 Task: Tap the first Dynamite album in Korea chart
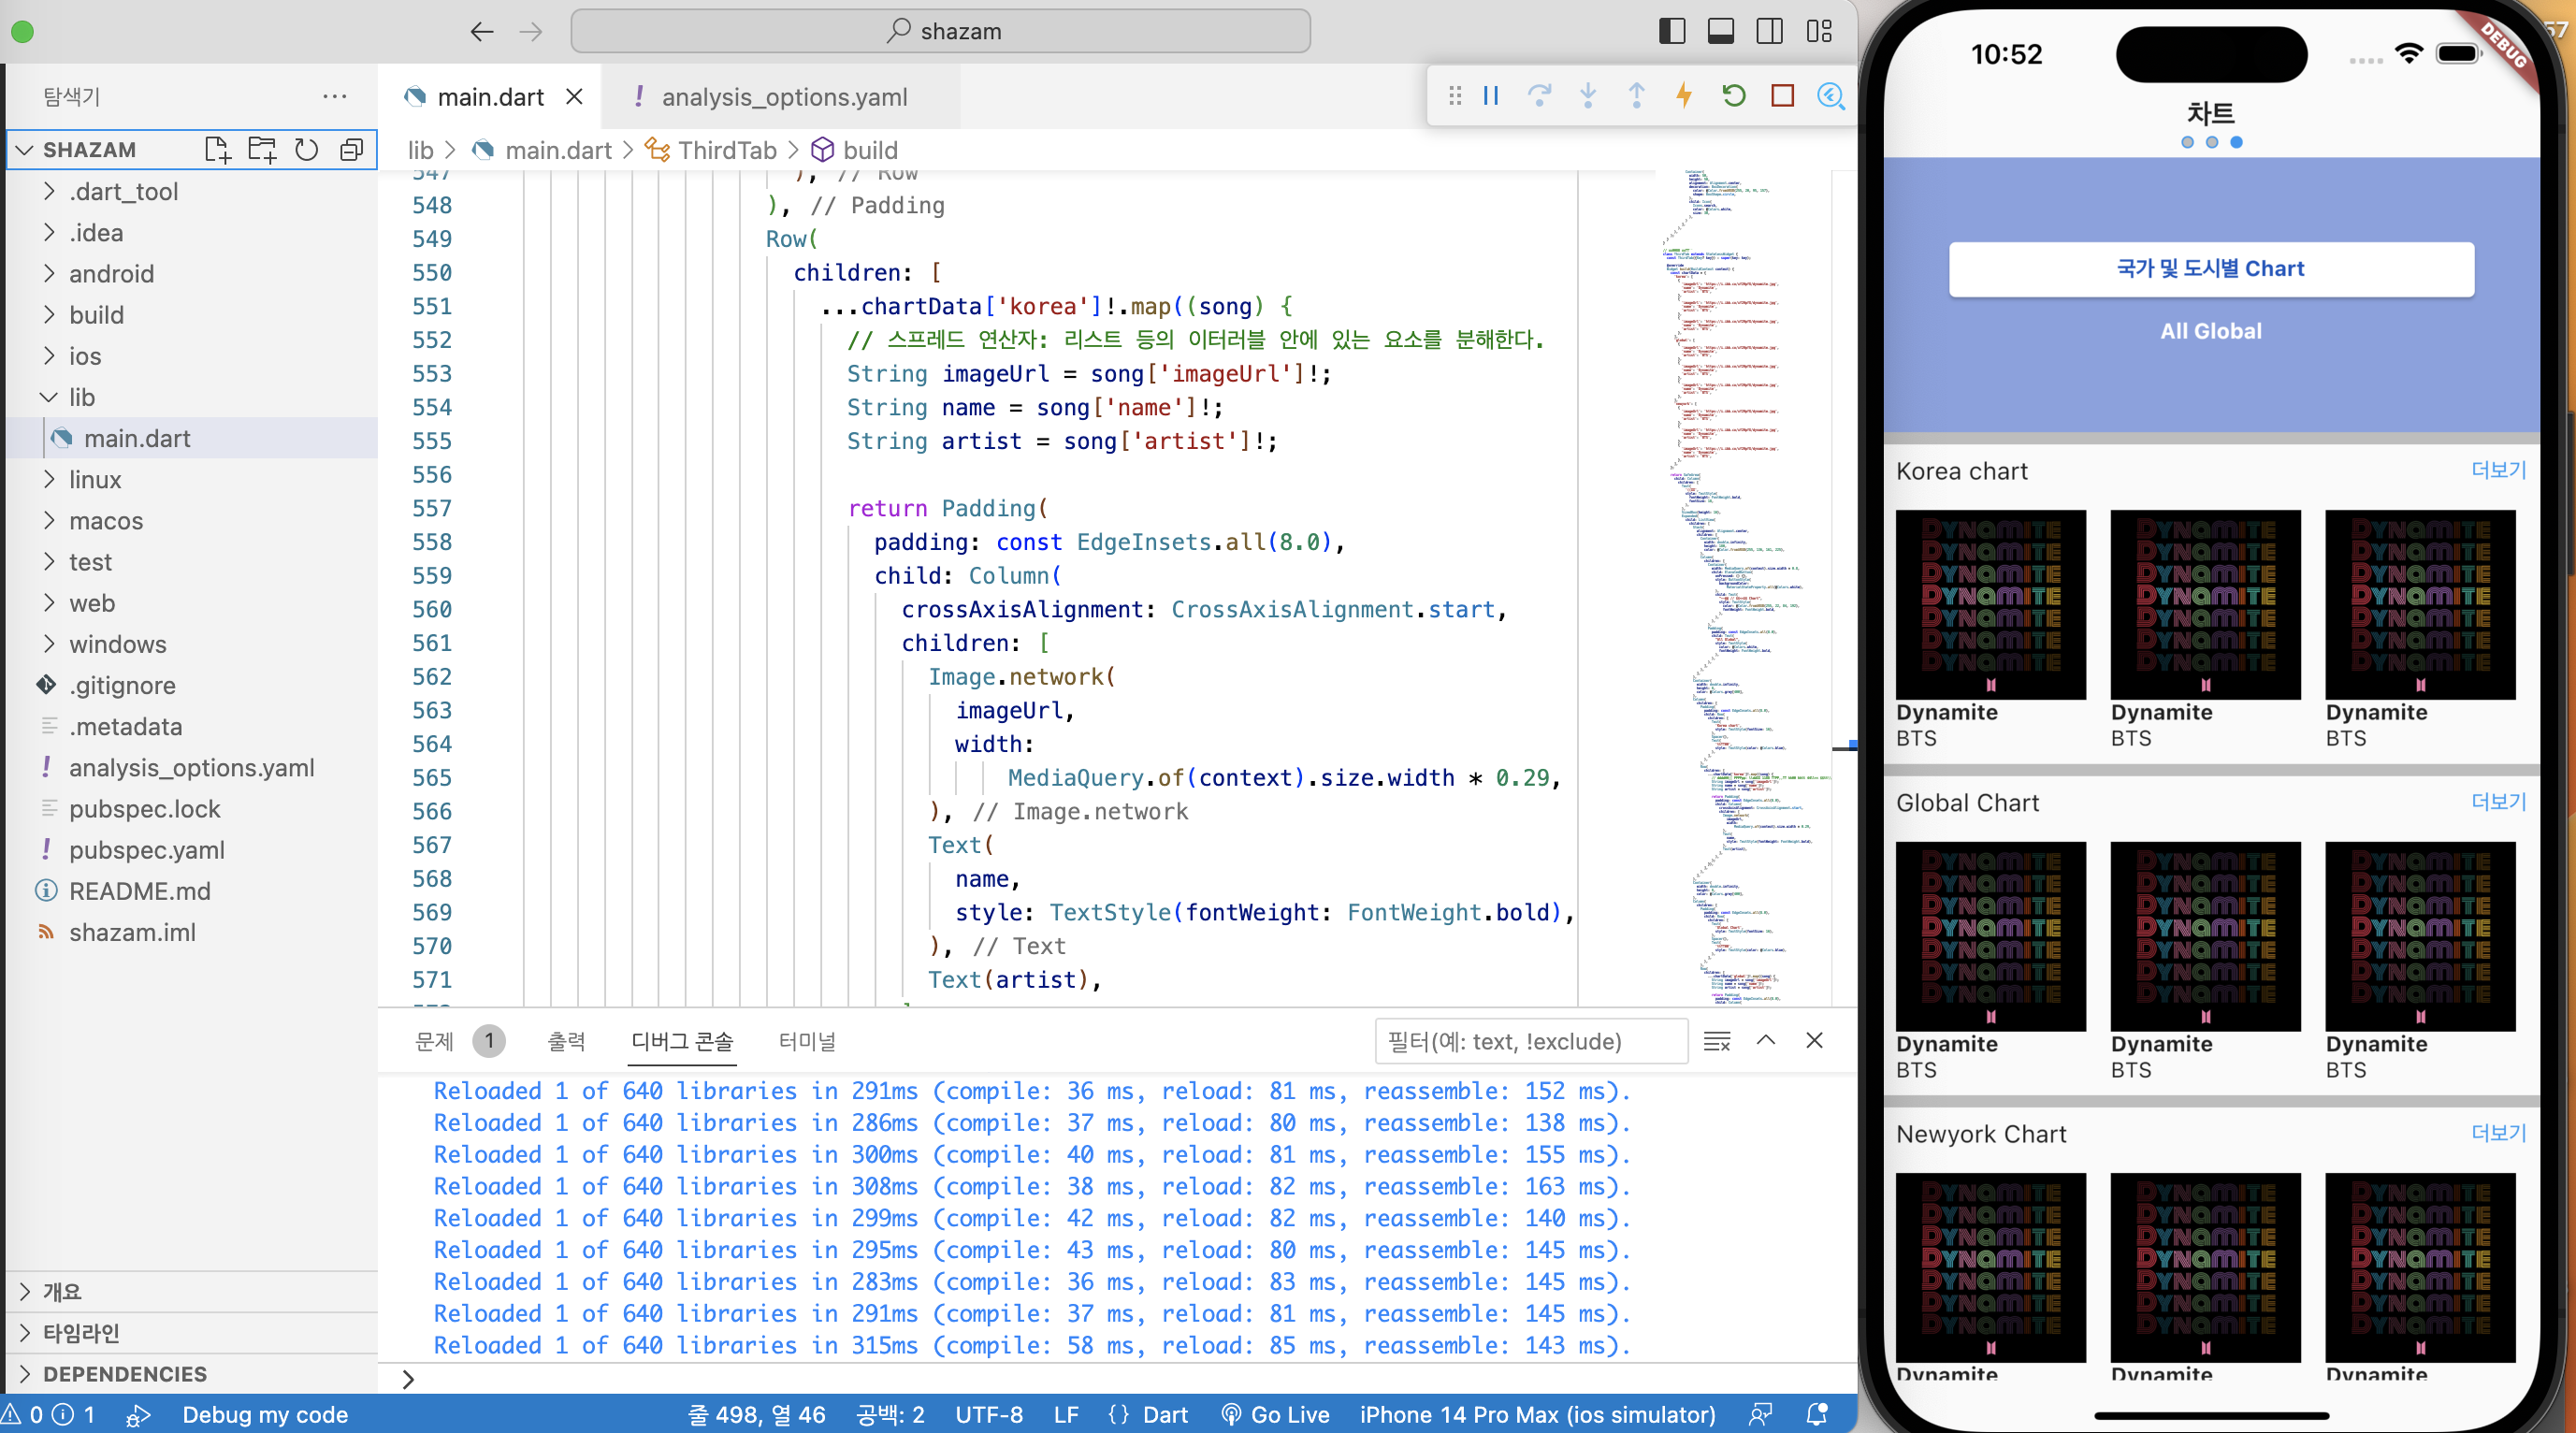pos(1990,605)
